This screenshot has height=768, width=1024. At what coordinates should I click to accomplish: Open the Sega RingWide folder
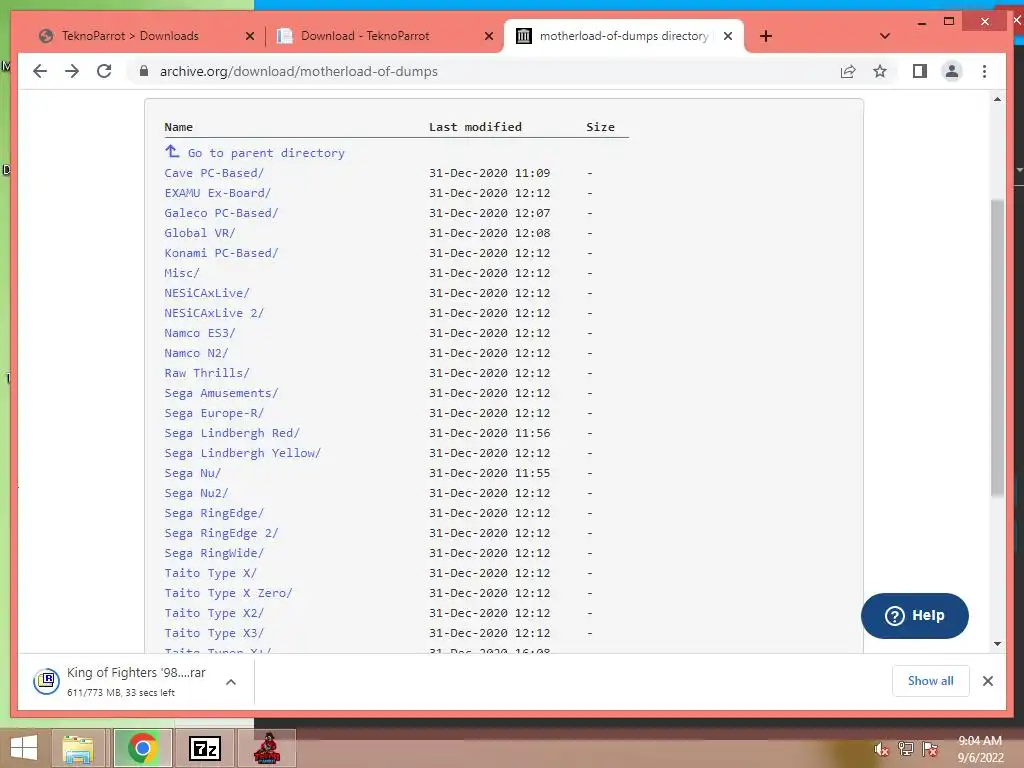[214, 553]
